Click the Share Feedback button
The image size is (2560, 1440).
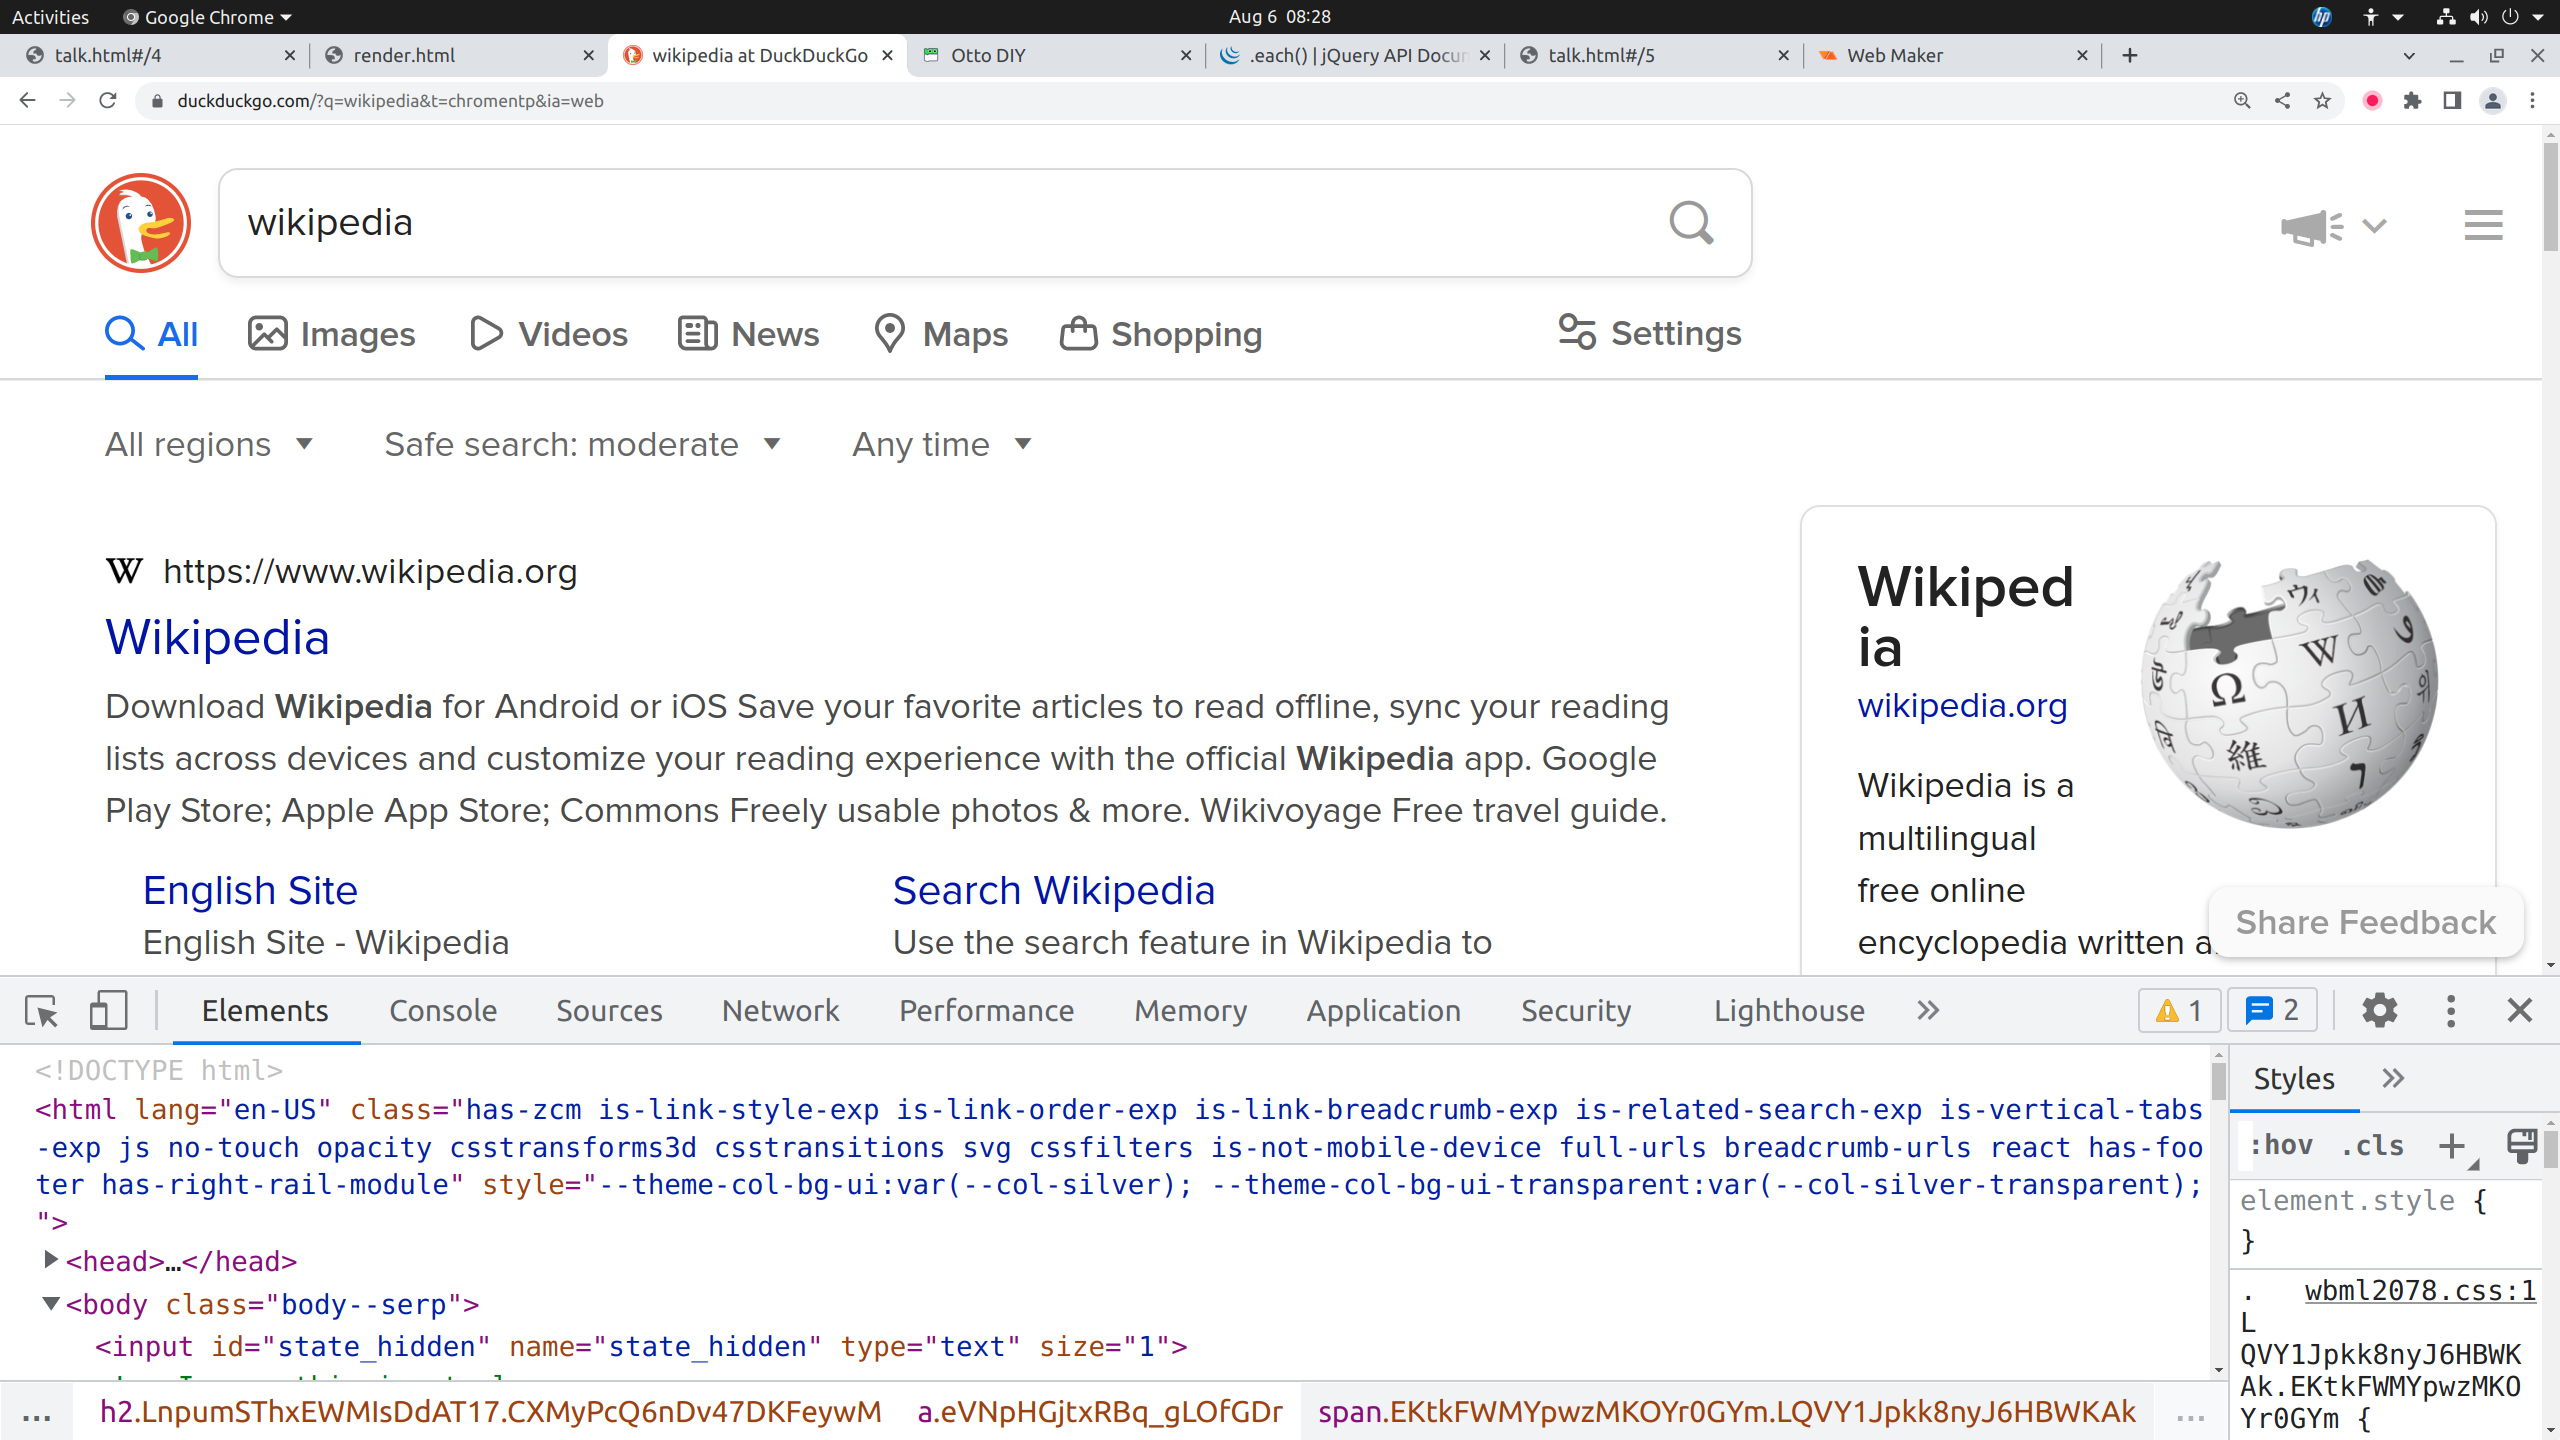[2365, 922]
